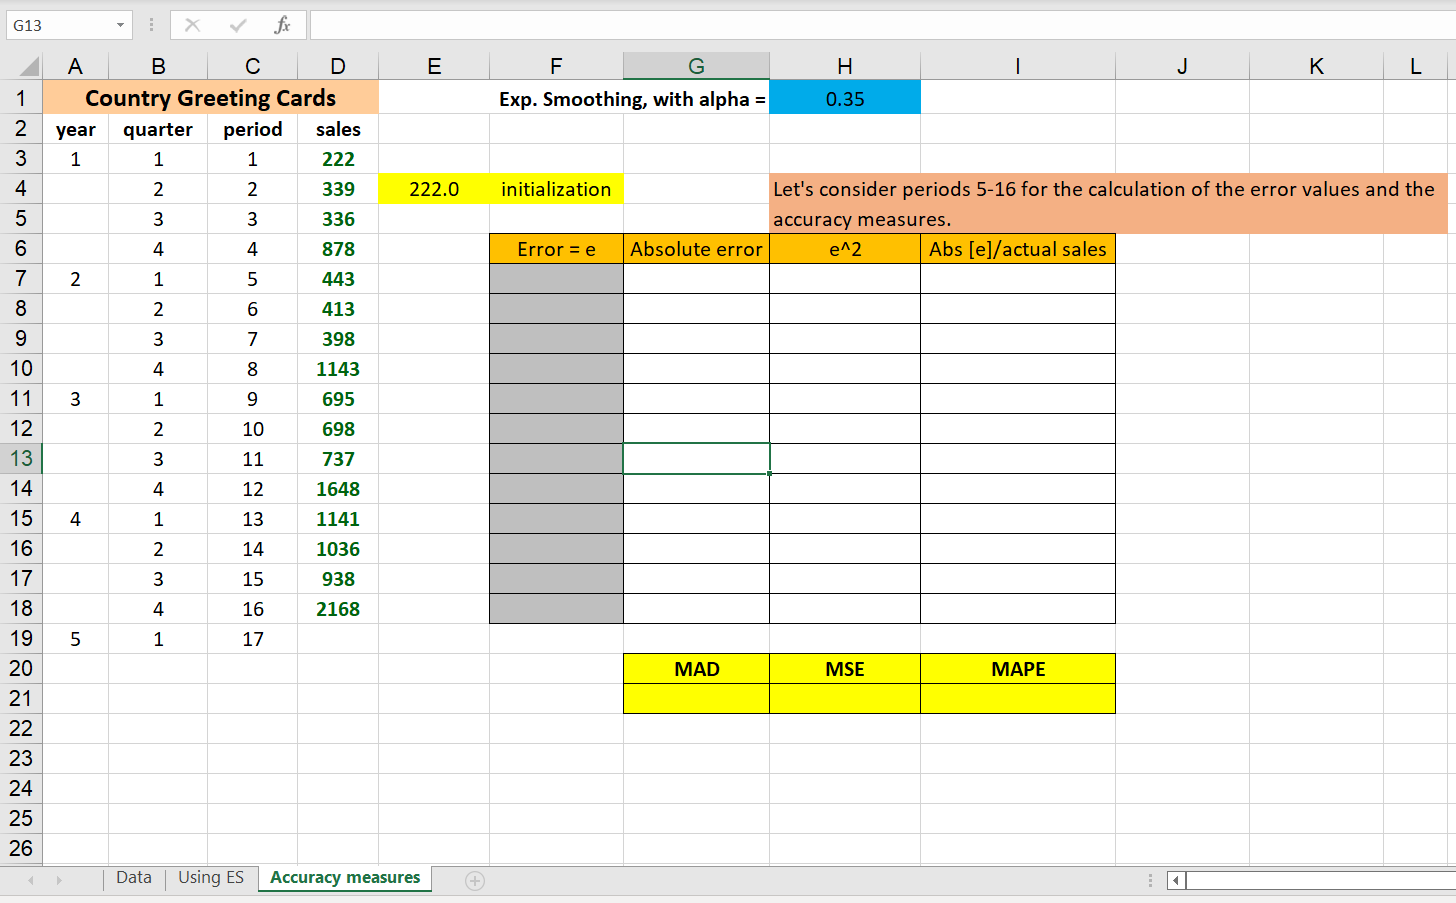Click the empty yellow cell under MSE
Screen dimensions: 1456x903
pos(845,699)
